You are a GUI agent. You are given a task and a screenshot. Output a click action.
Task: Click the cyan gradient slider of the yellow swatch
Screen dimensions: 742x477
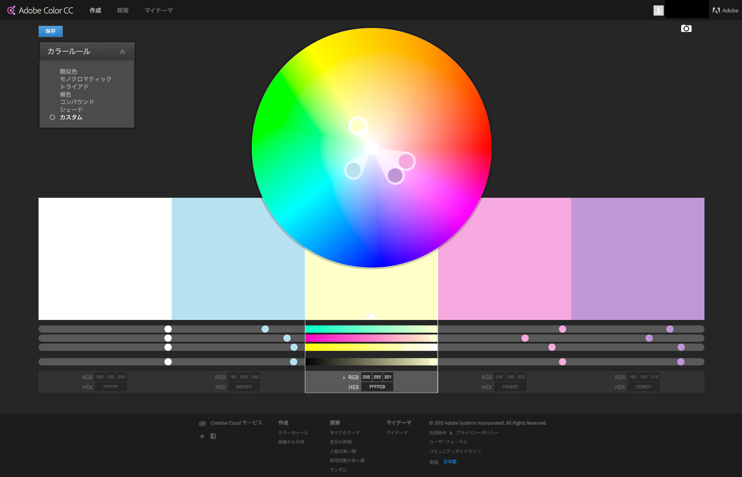371,329
